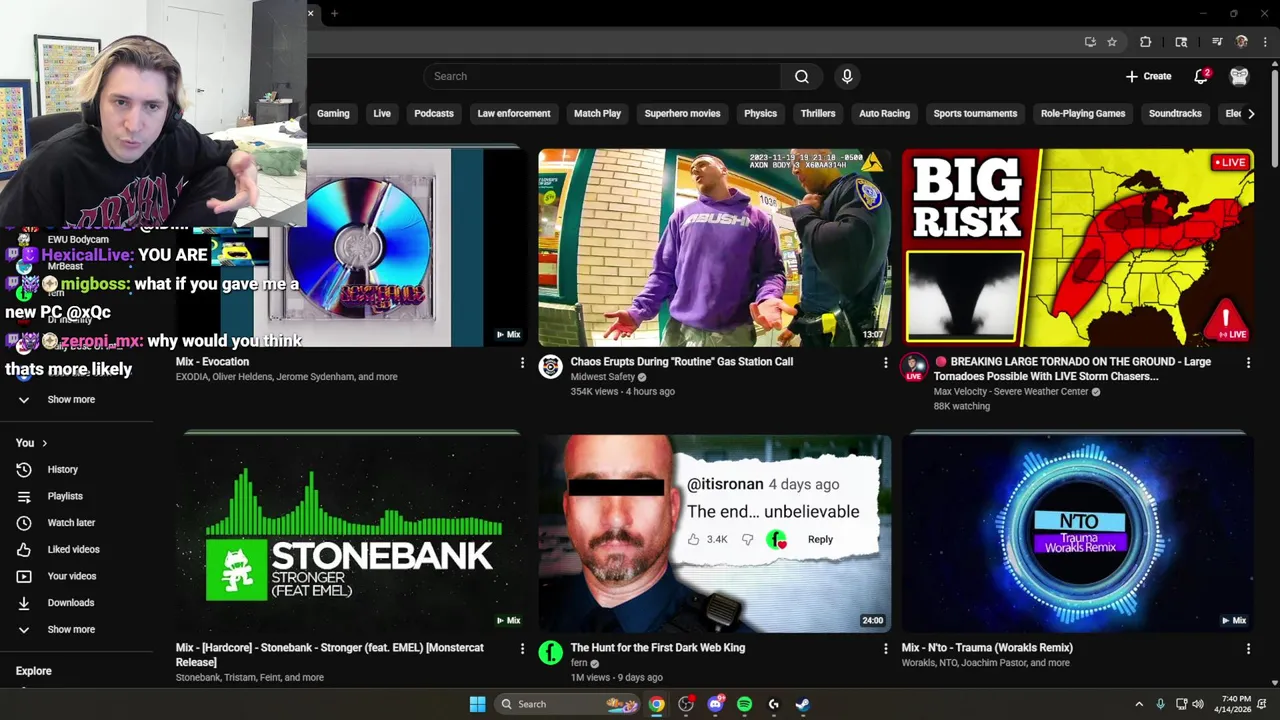
Task: Open options for Breaking Large Tornado live video
Action: tap(1248, 363)
